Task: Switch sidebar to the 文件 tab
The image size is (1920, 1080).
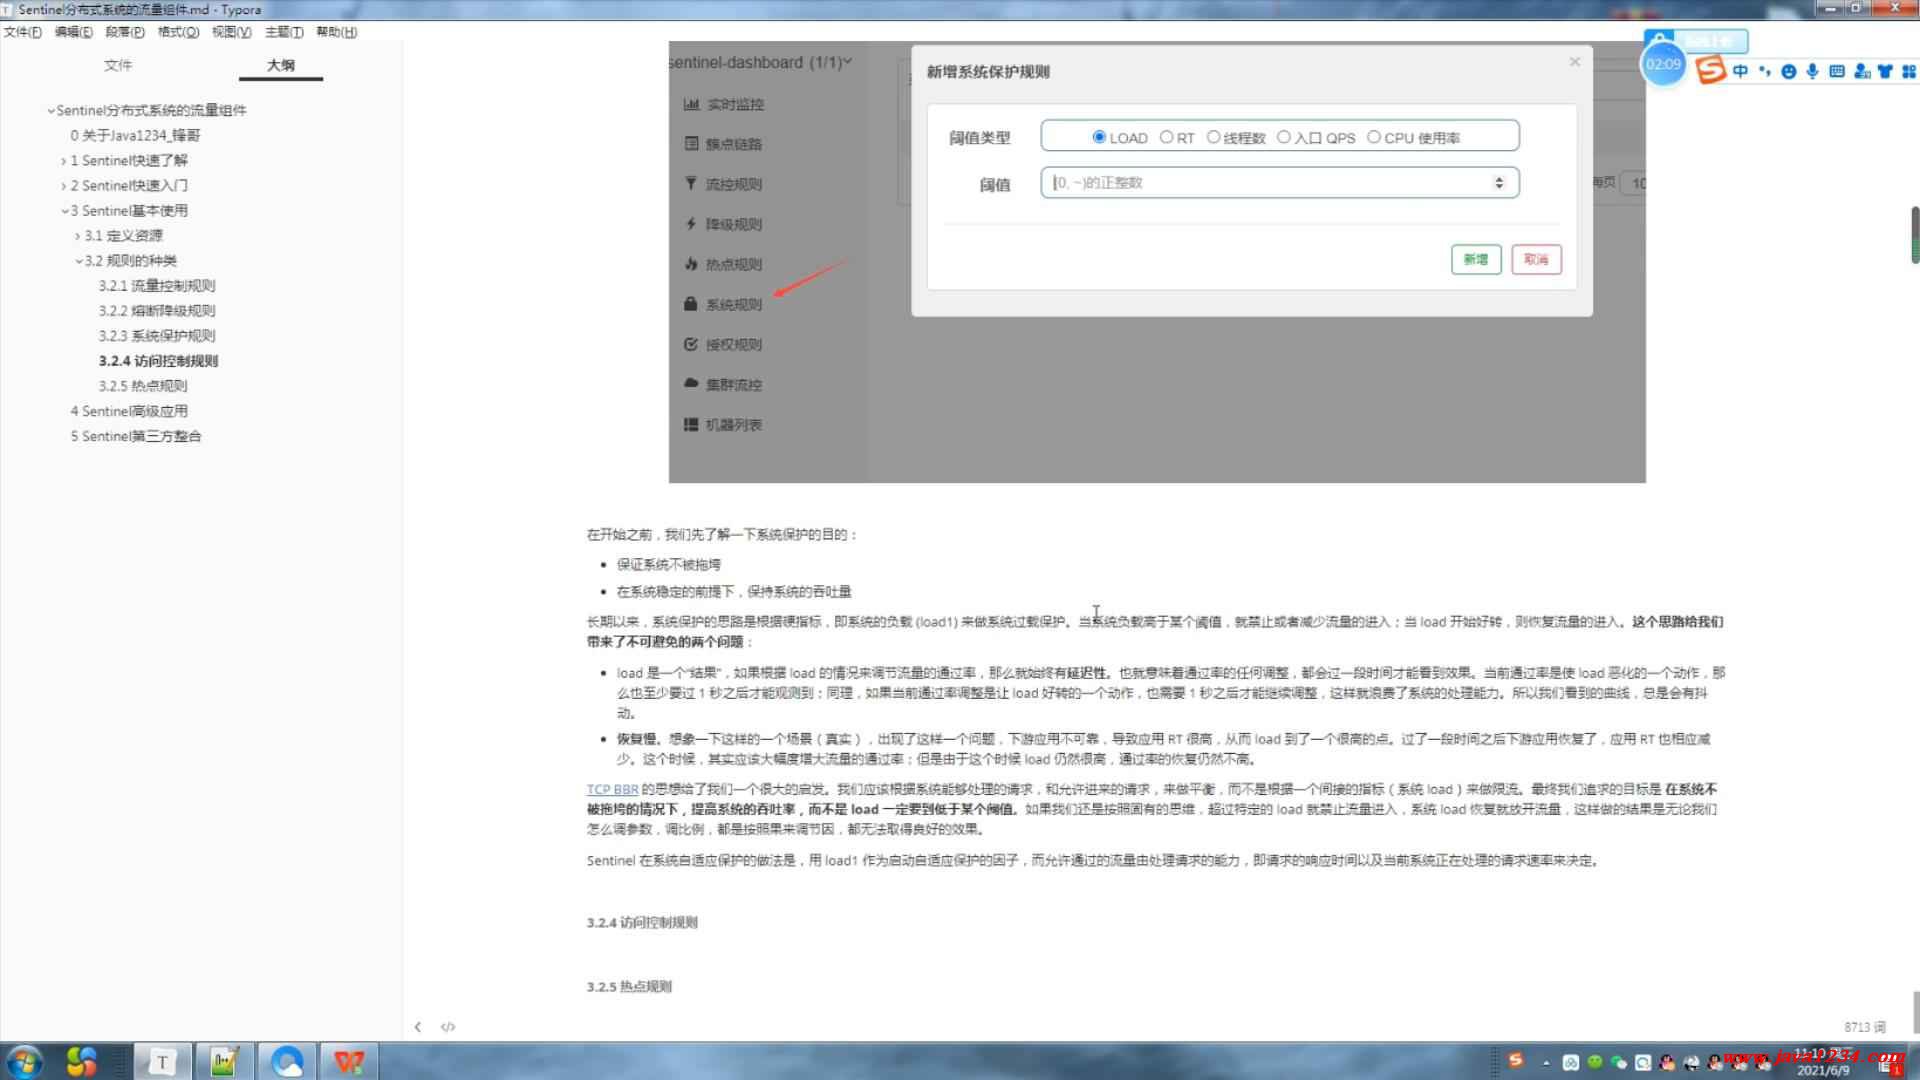Action: click(x=118, y=65)
